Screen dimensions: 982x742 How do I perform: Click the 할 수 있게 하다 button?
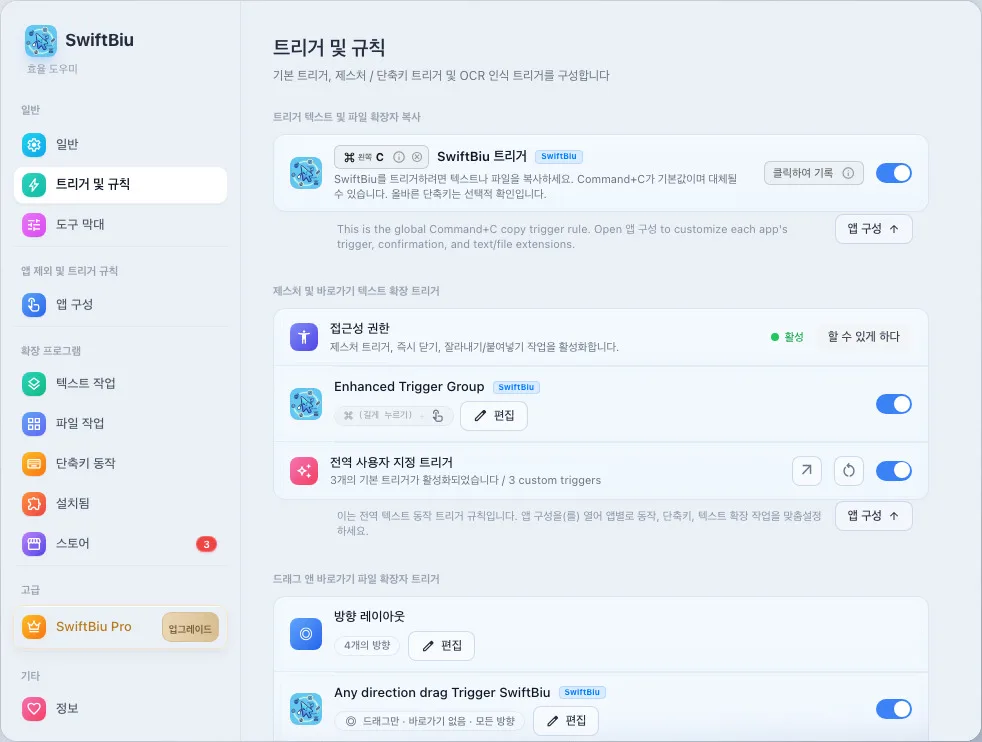tap(864, 337)
